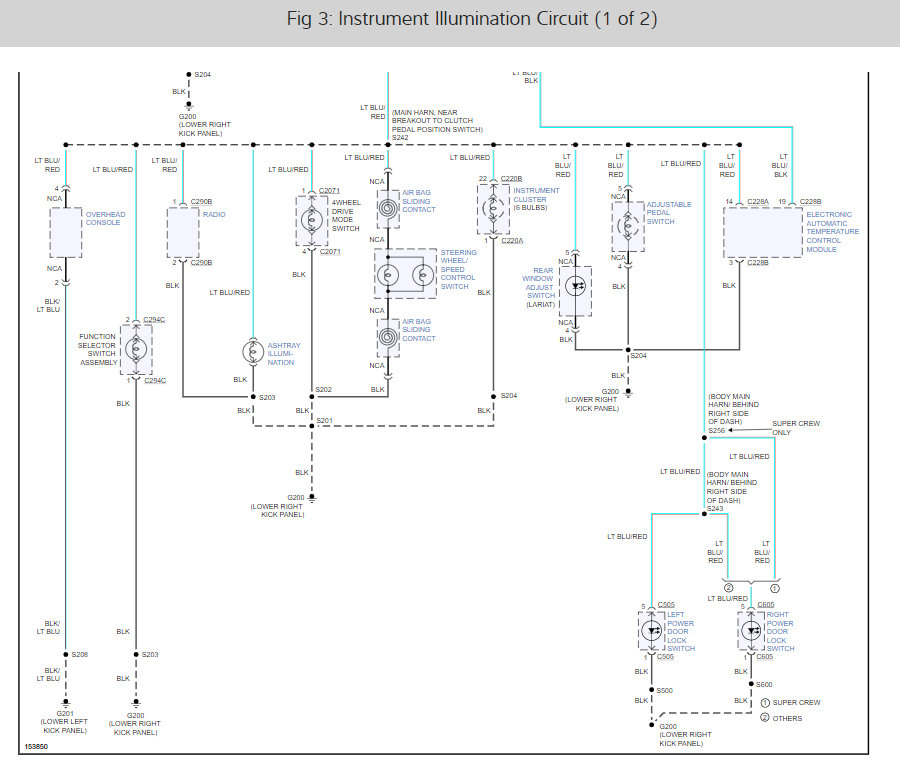Click the S201 splice label
Viewport: 900px width, 770px height.
324,421
